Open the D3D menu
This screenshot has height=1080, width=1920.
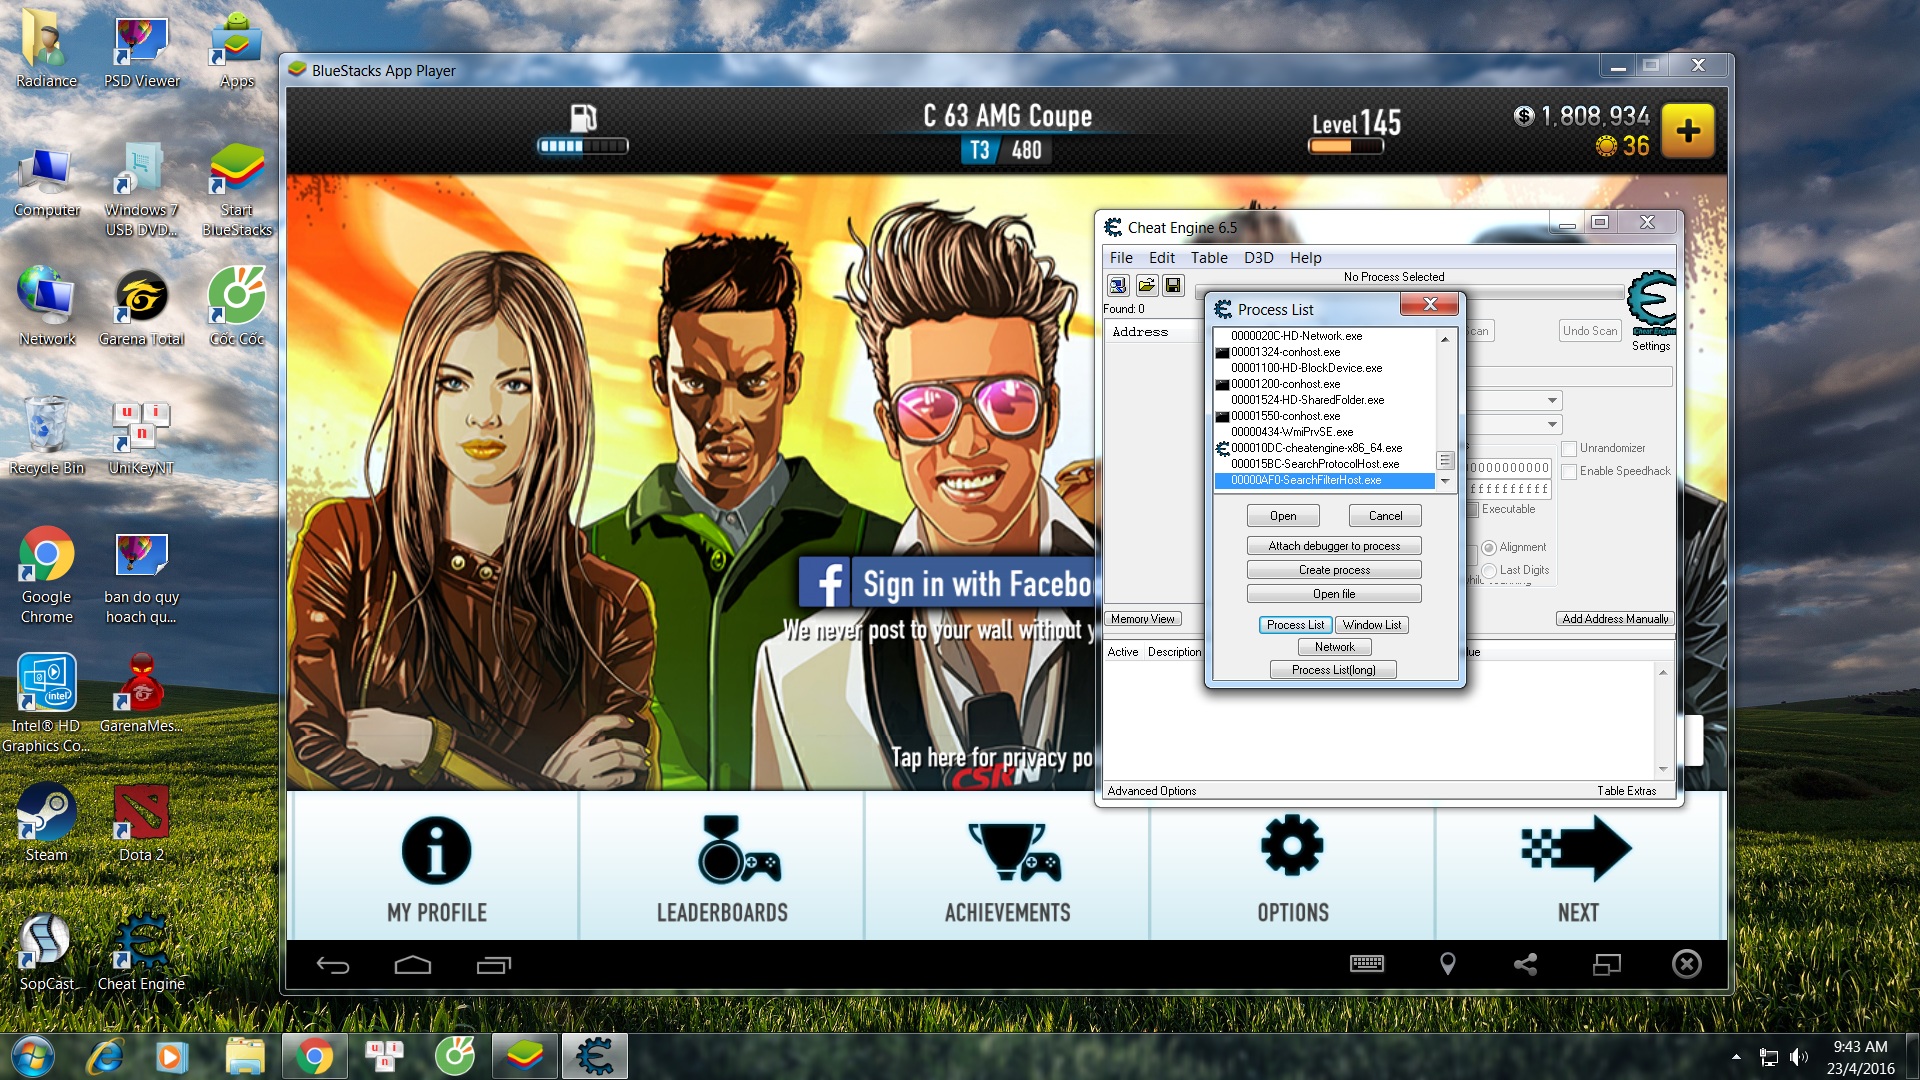(1258, 258)
